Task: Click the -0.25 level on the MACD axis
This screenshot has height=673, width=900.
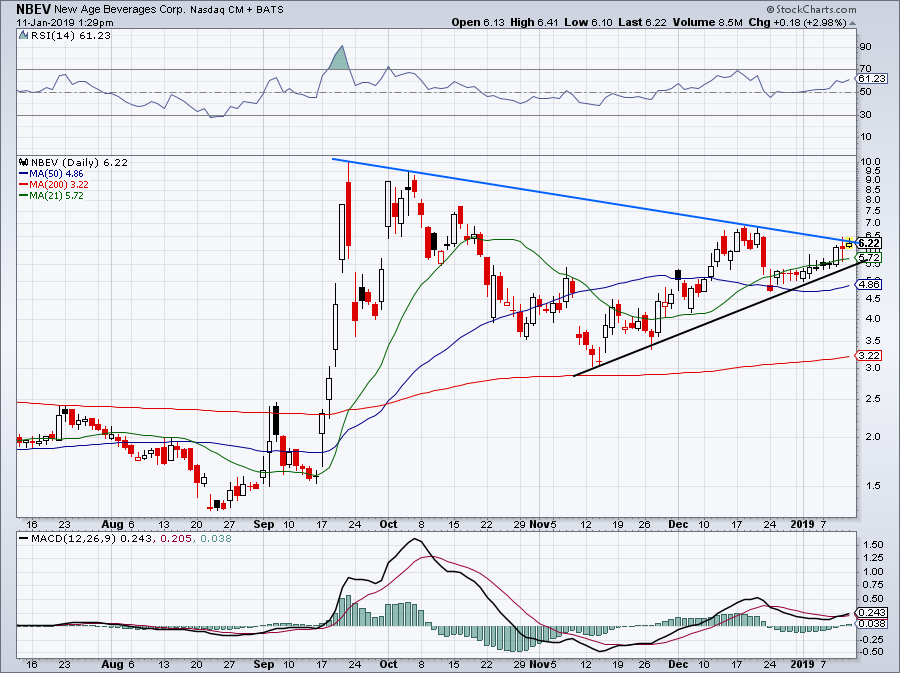Action: 871,639
